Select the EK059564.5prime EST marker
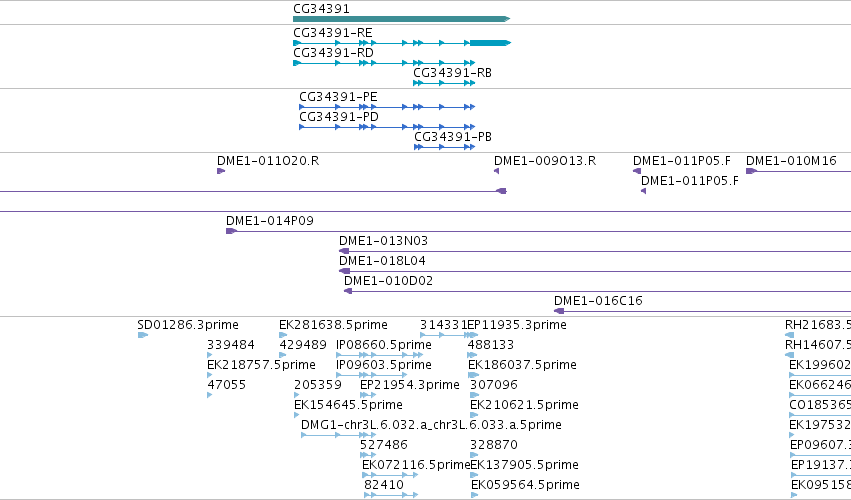Screen dimensions: 851x500 click(474, 495)
